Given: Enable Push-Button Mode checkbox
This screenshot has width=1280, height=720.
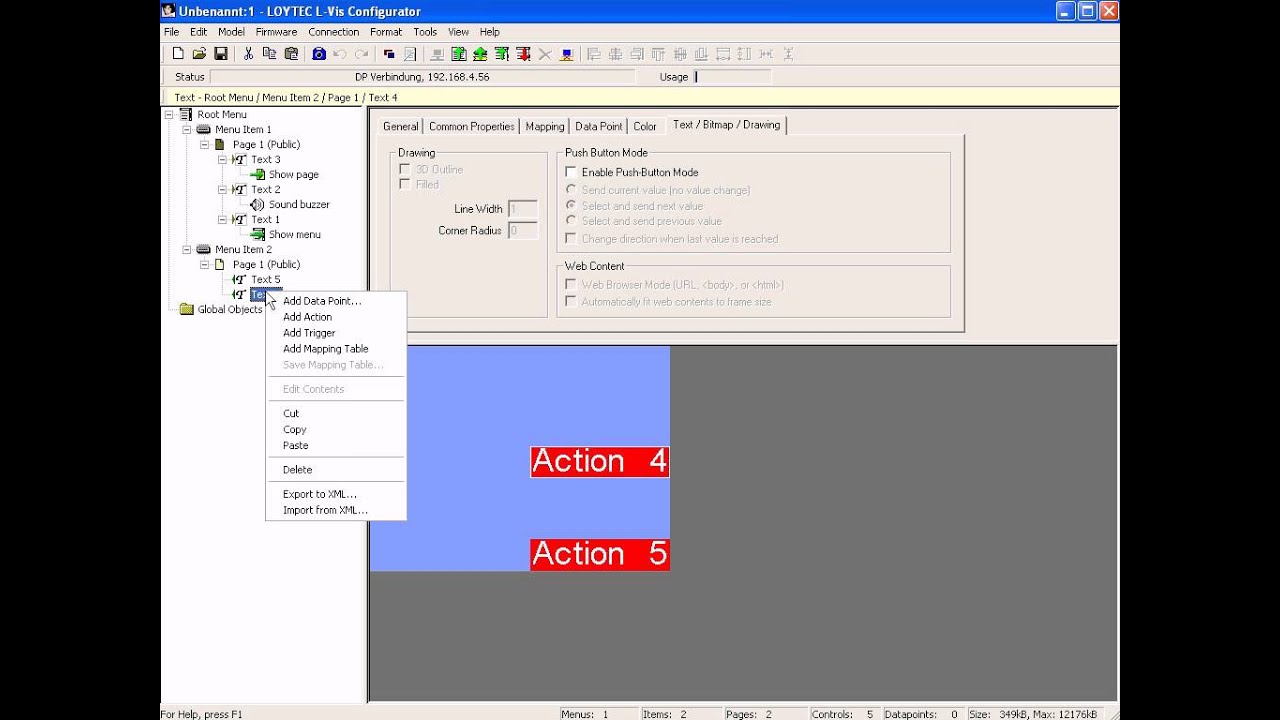Looking at the screenshot, I should 571,172.
